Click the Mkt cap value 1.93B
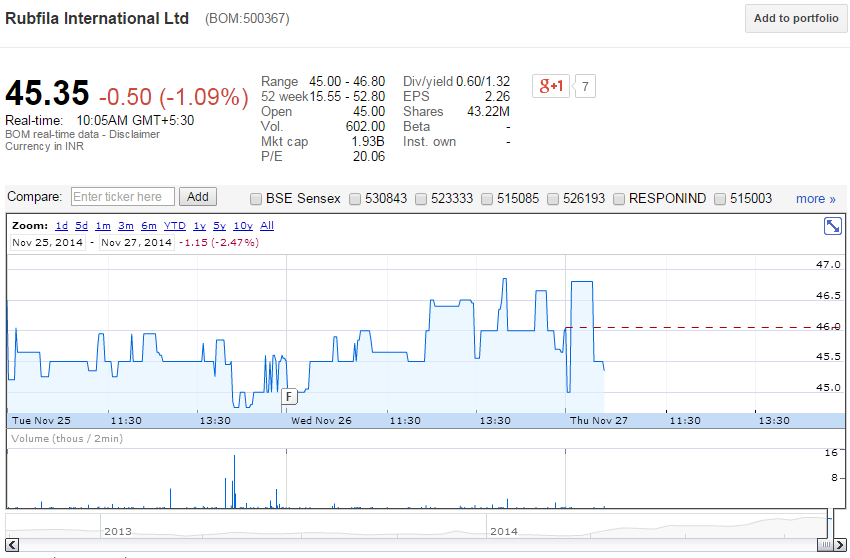850x558 pixels. (368, 142)
